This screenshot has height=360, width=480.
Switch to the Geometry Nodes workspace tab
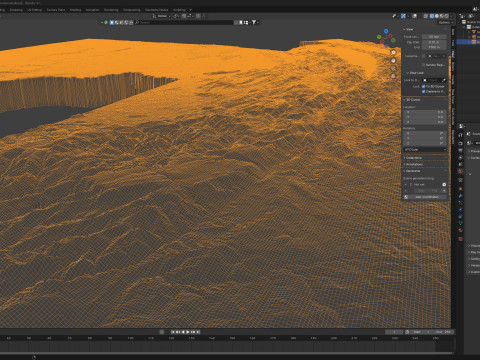156,10
